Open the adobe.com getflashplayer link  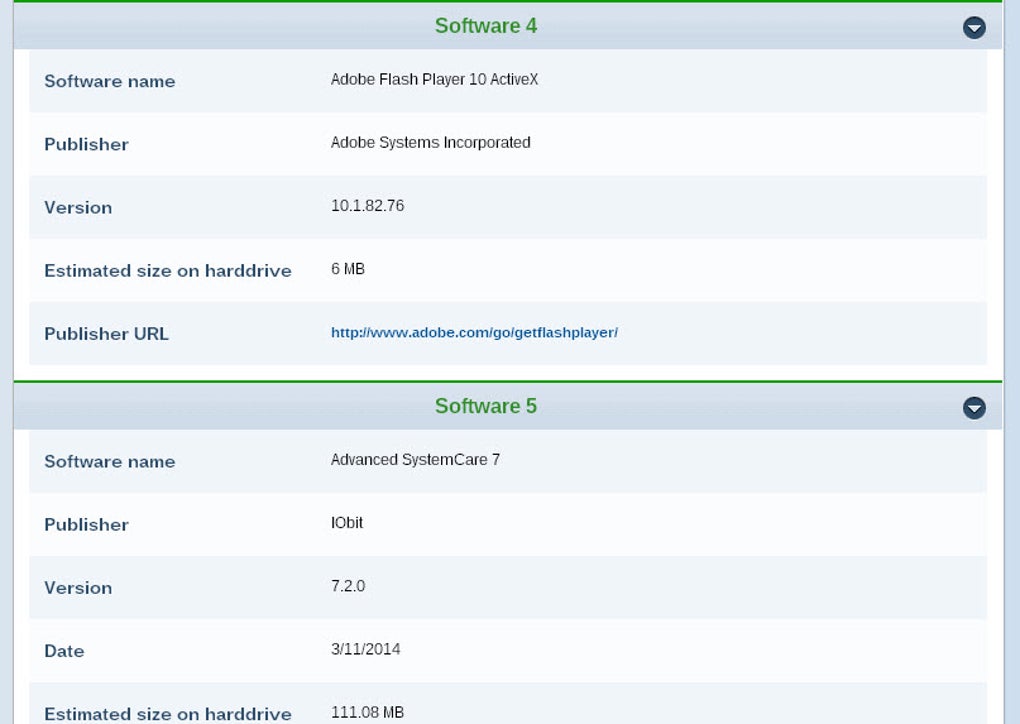pos(474,333)
